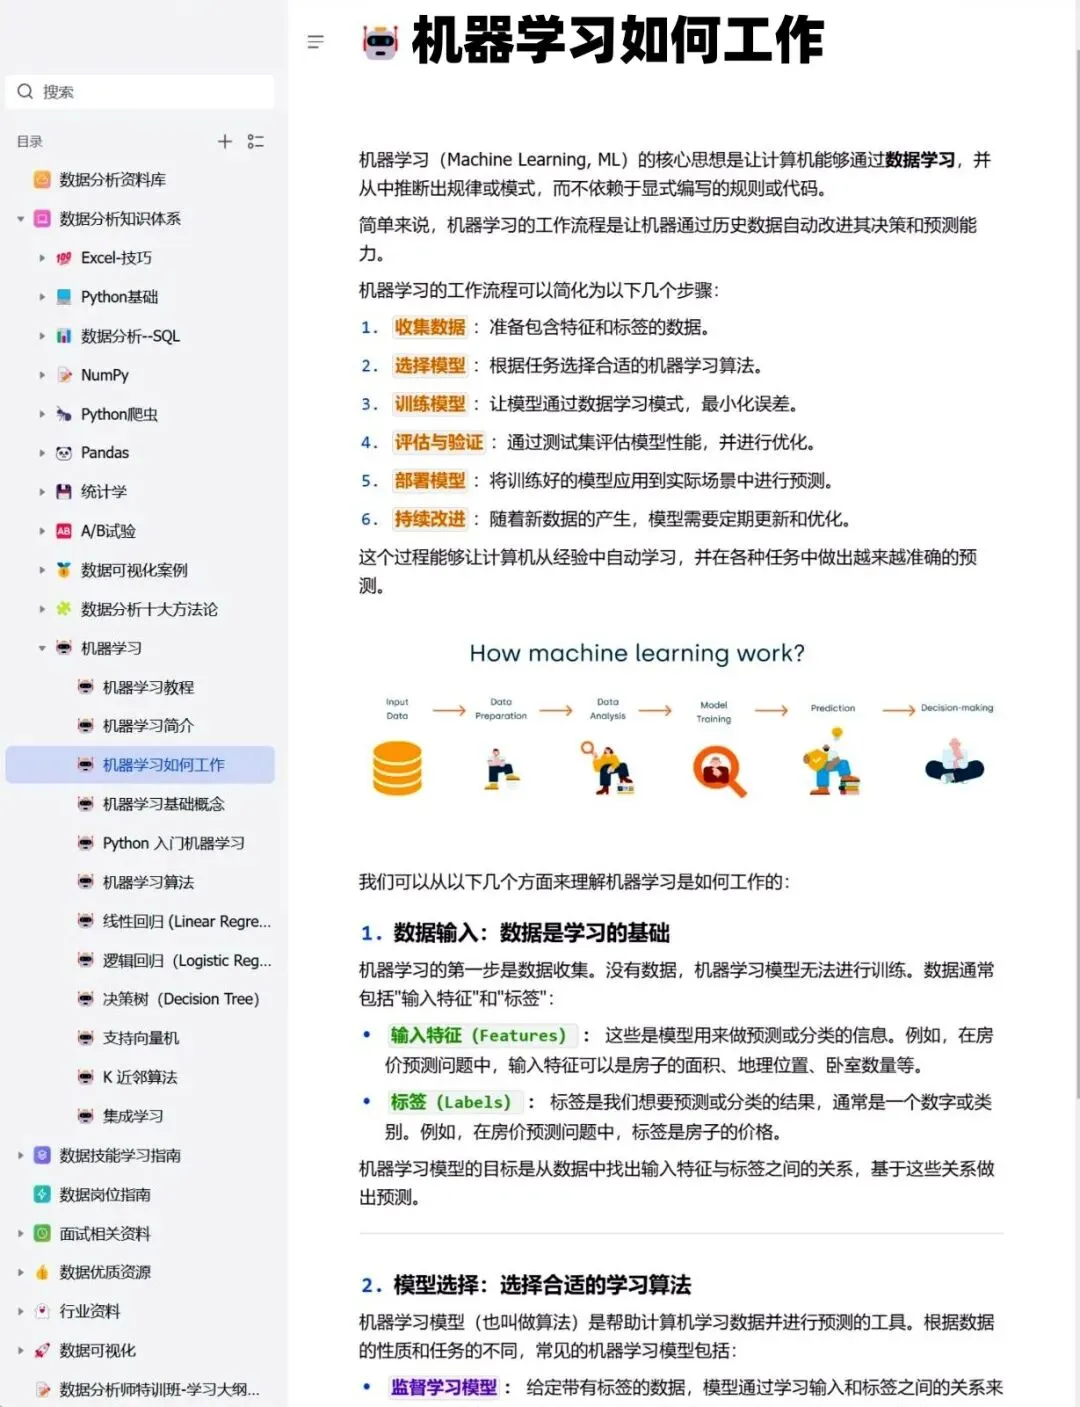Screen dimensions: 1080x1407
Task: Click the highlighted text 收集数据
Action: point(430,327)
